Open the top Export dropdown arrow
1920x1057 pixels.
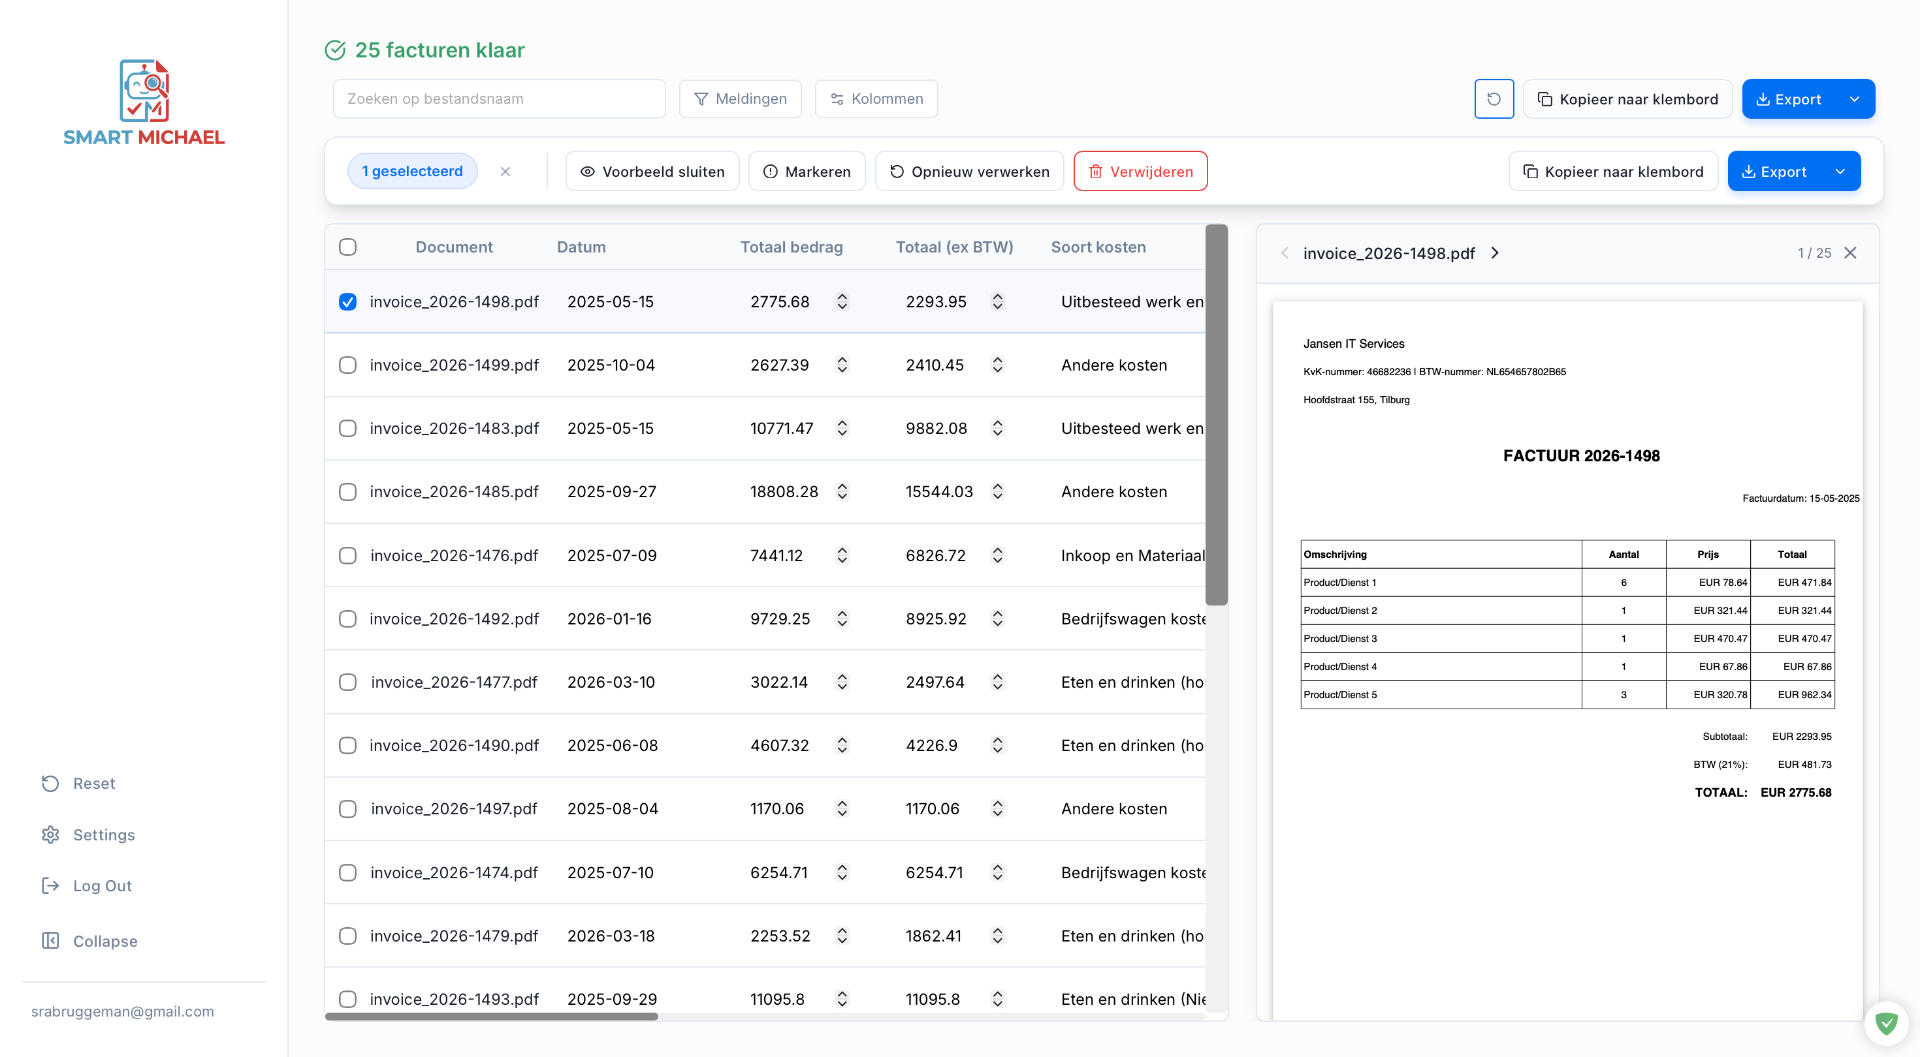click(x=1855, y=99)
